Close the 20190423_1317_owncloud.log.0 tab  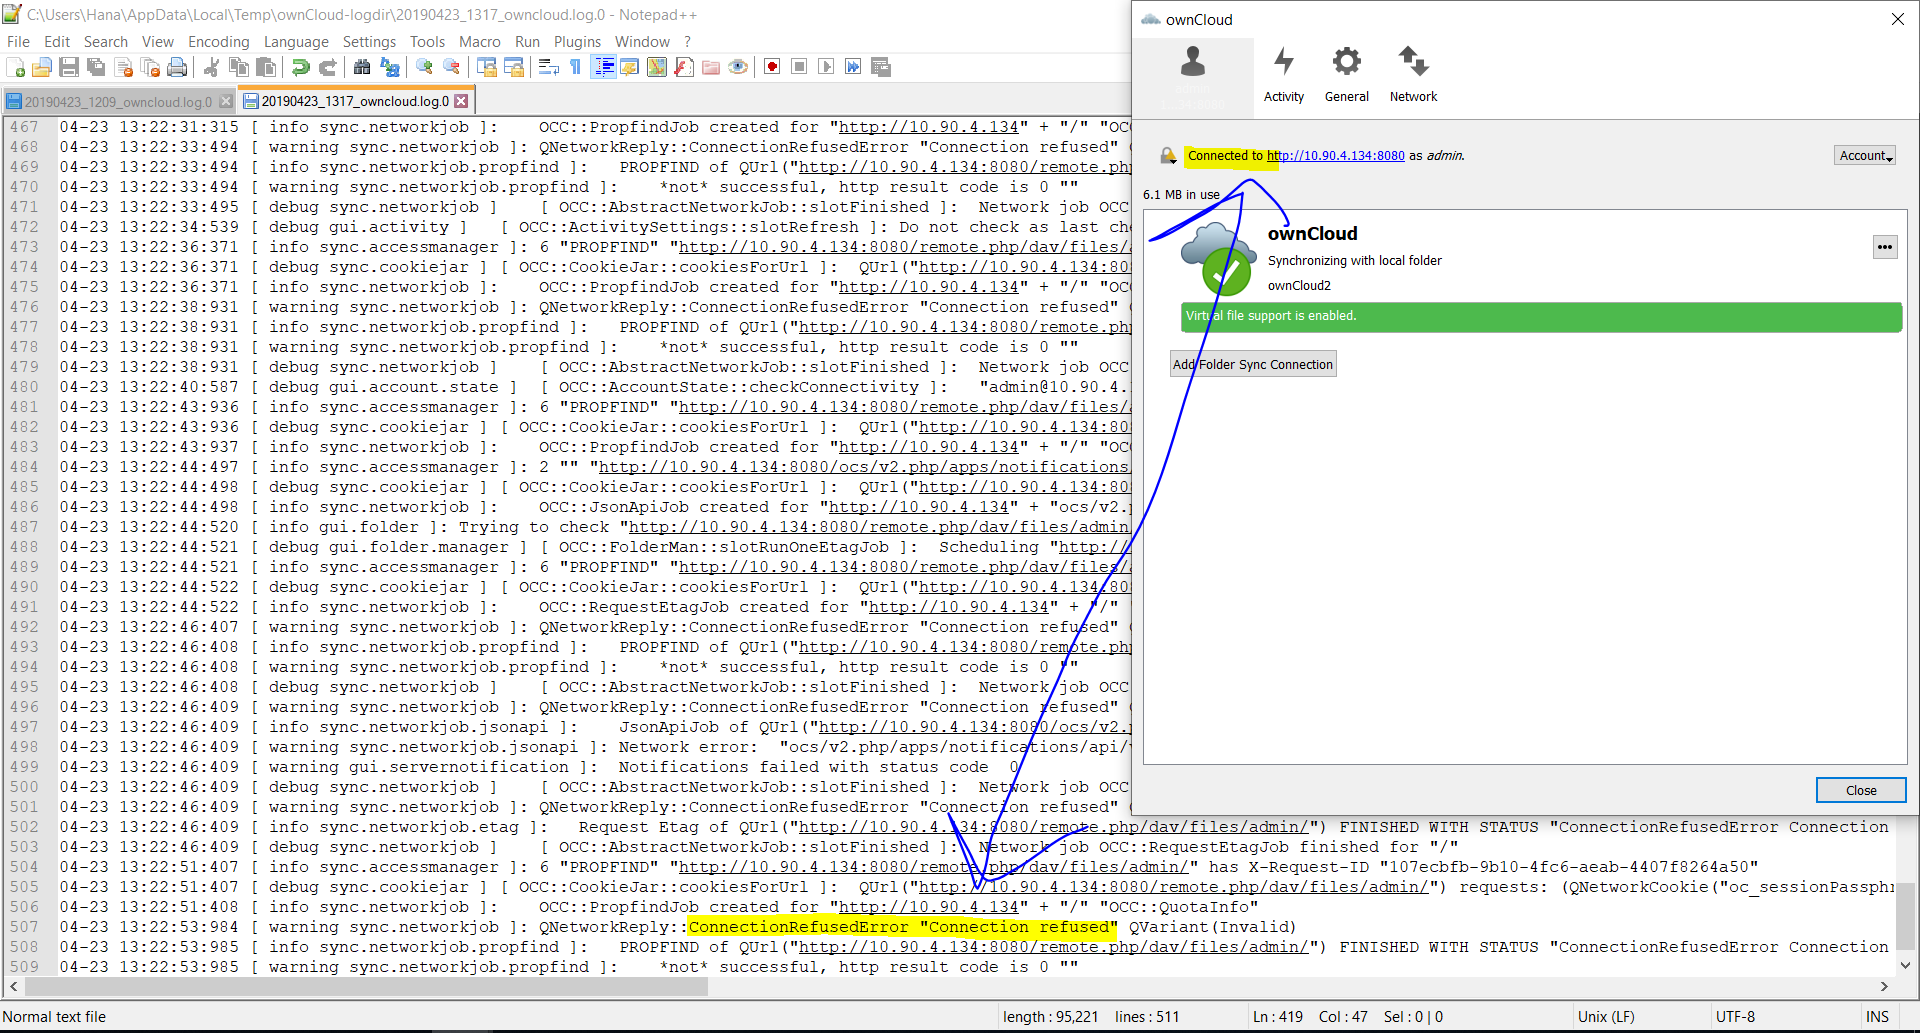[x=461, y=101]
